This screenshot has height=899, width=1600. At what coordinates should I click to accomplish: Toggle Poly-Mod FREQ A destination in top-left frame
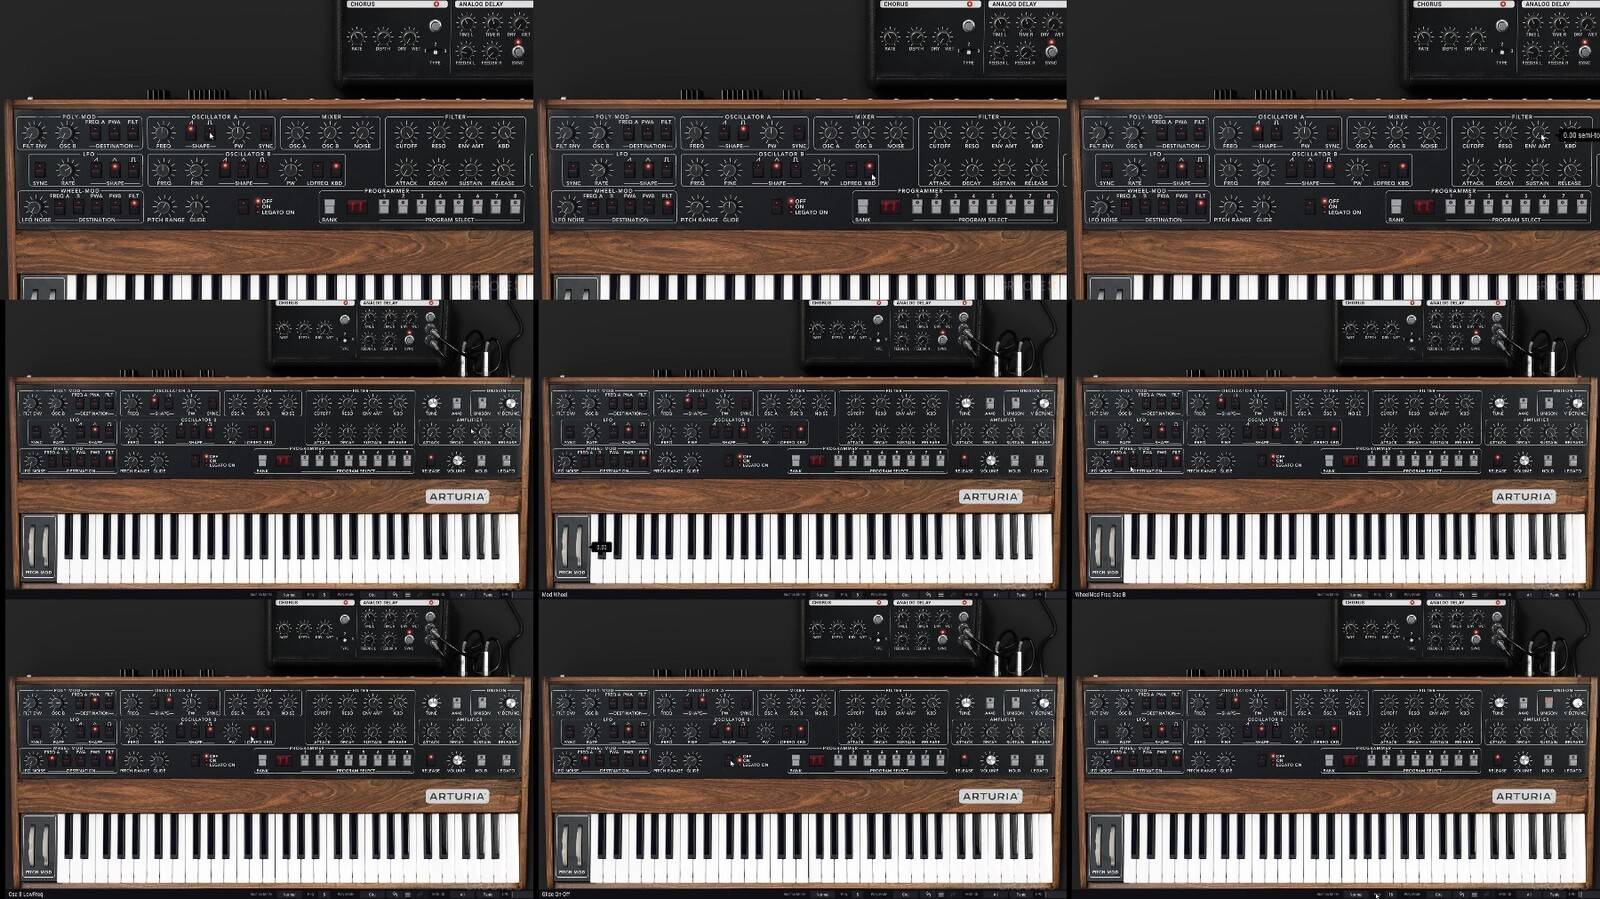(x=95, y=133)
